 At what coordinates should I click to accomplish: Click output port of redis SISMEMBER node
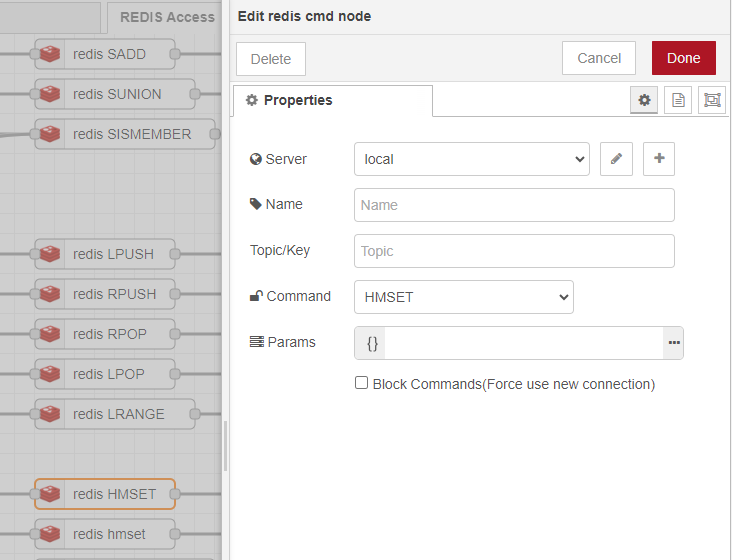215,134
